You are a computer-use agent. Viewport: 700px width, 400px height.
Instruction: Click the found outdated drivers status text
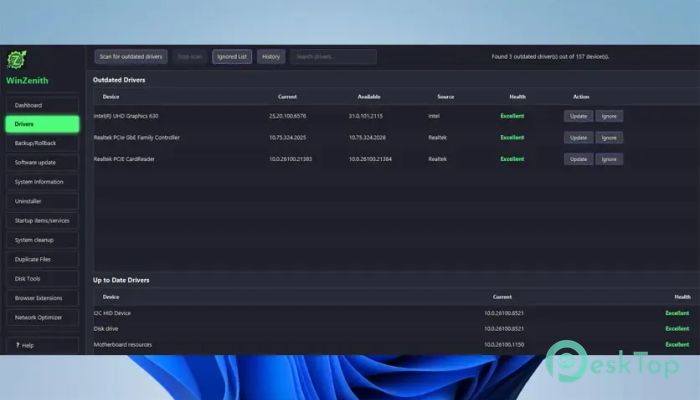point(550,57)
